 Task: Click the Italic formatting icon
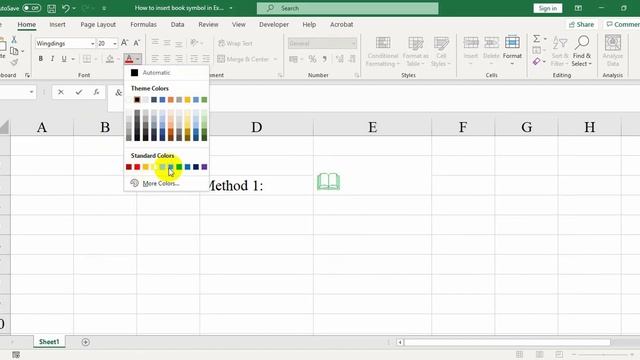(x=52, y=59)
